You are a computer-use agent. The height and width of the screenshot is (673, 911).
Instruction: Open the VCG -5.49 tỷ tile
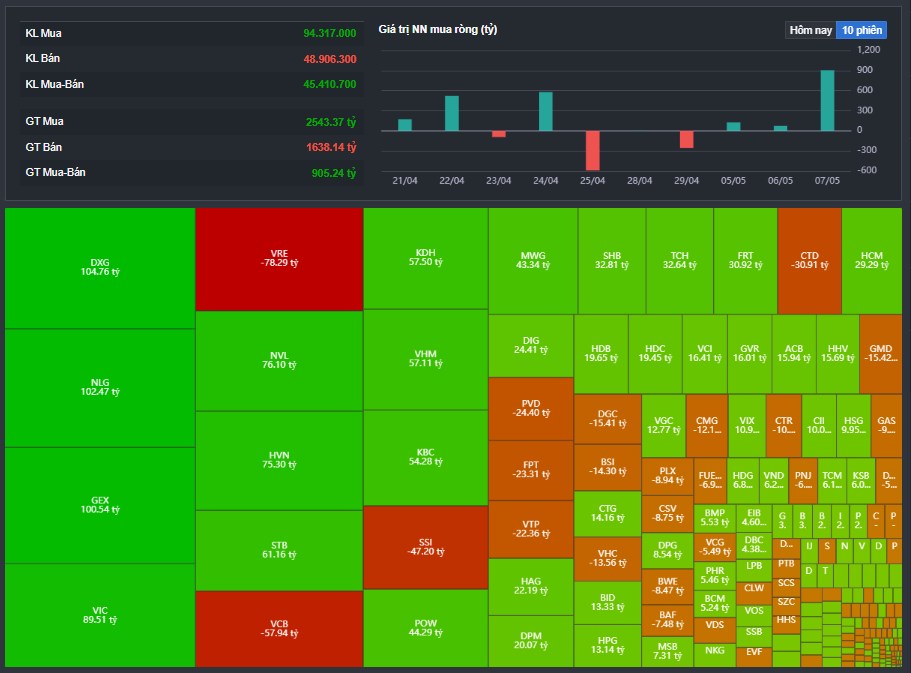coord(715,547)
